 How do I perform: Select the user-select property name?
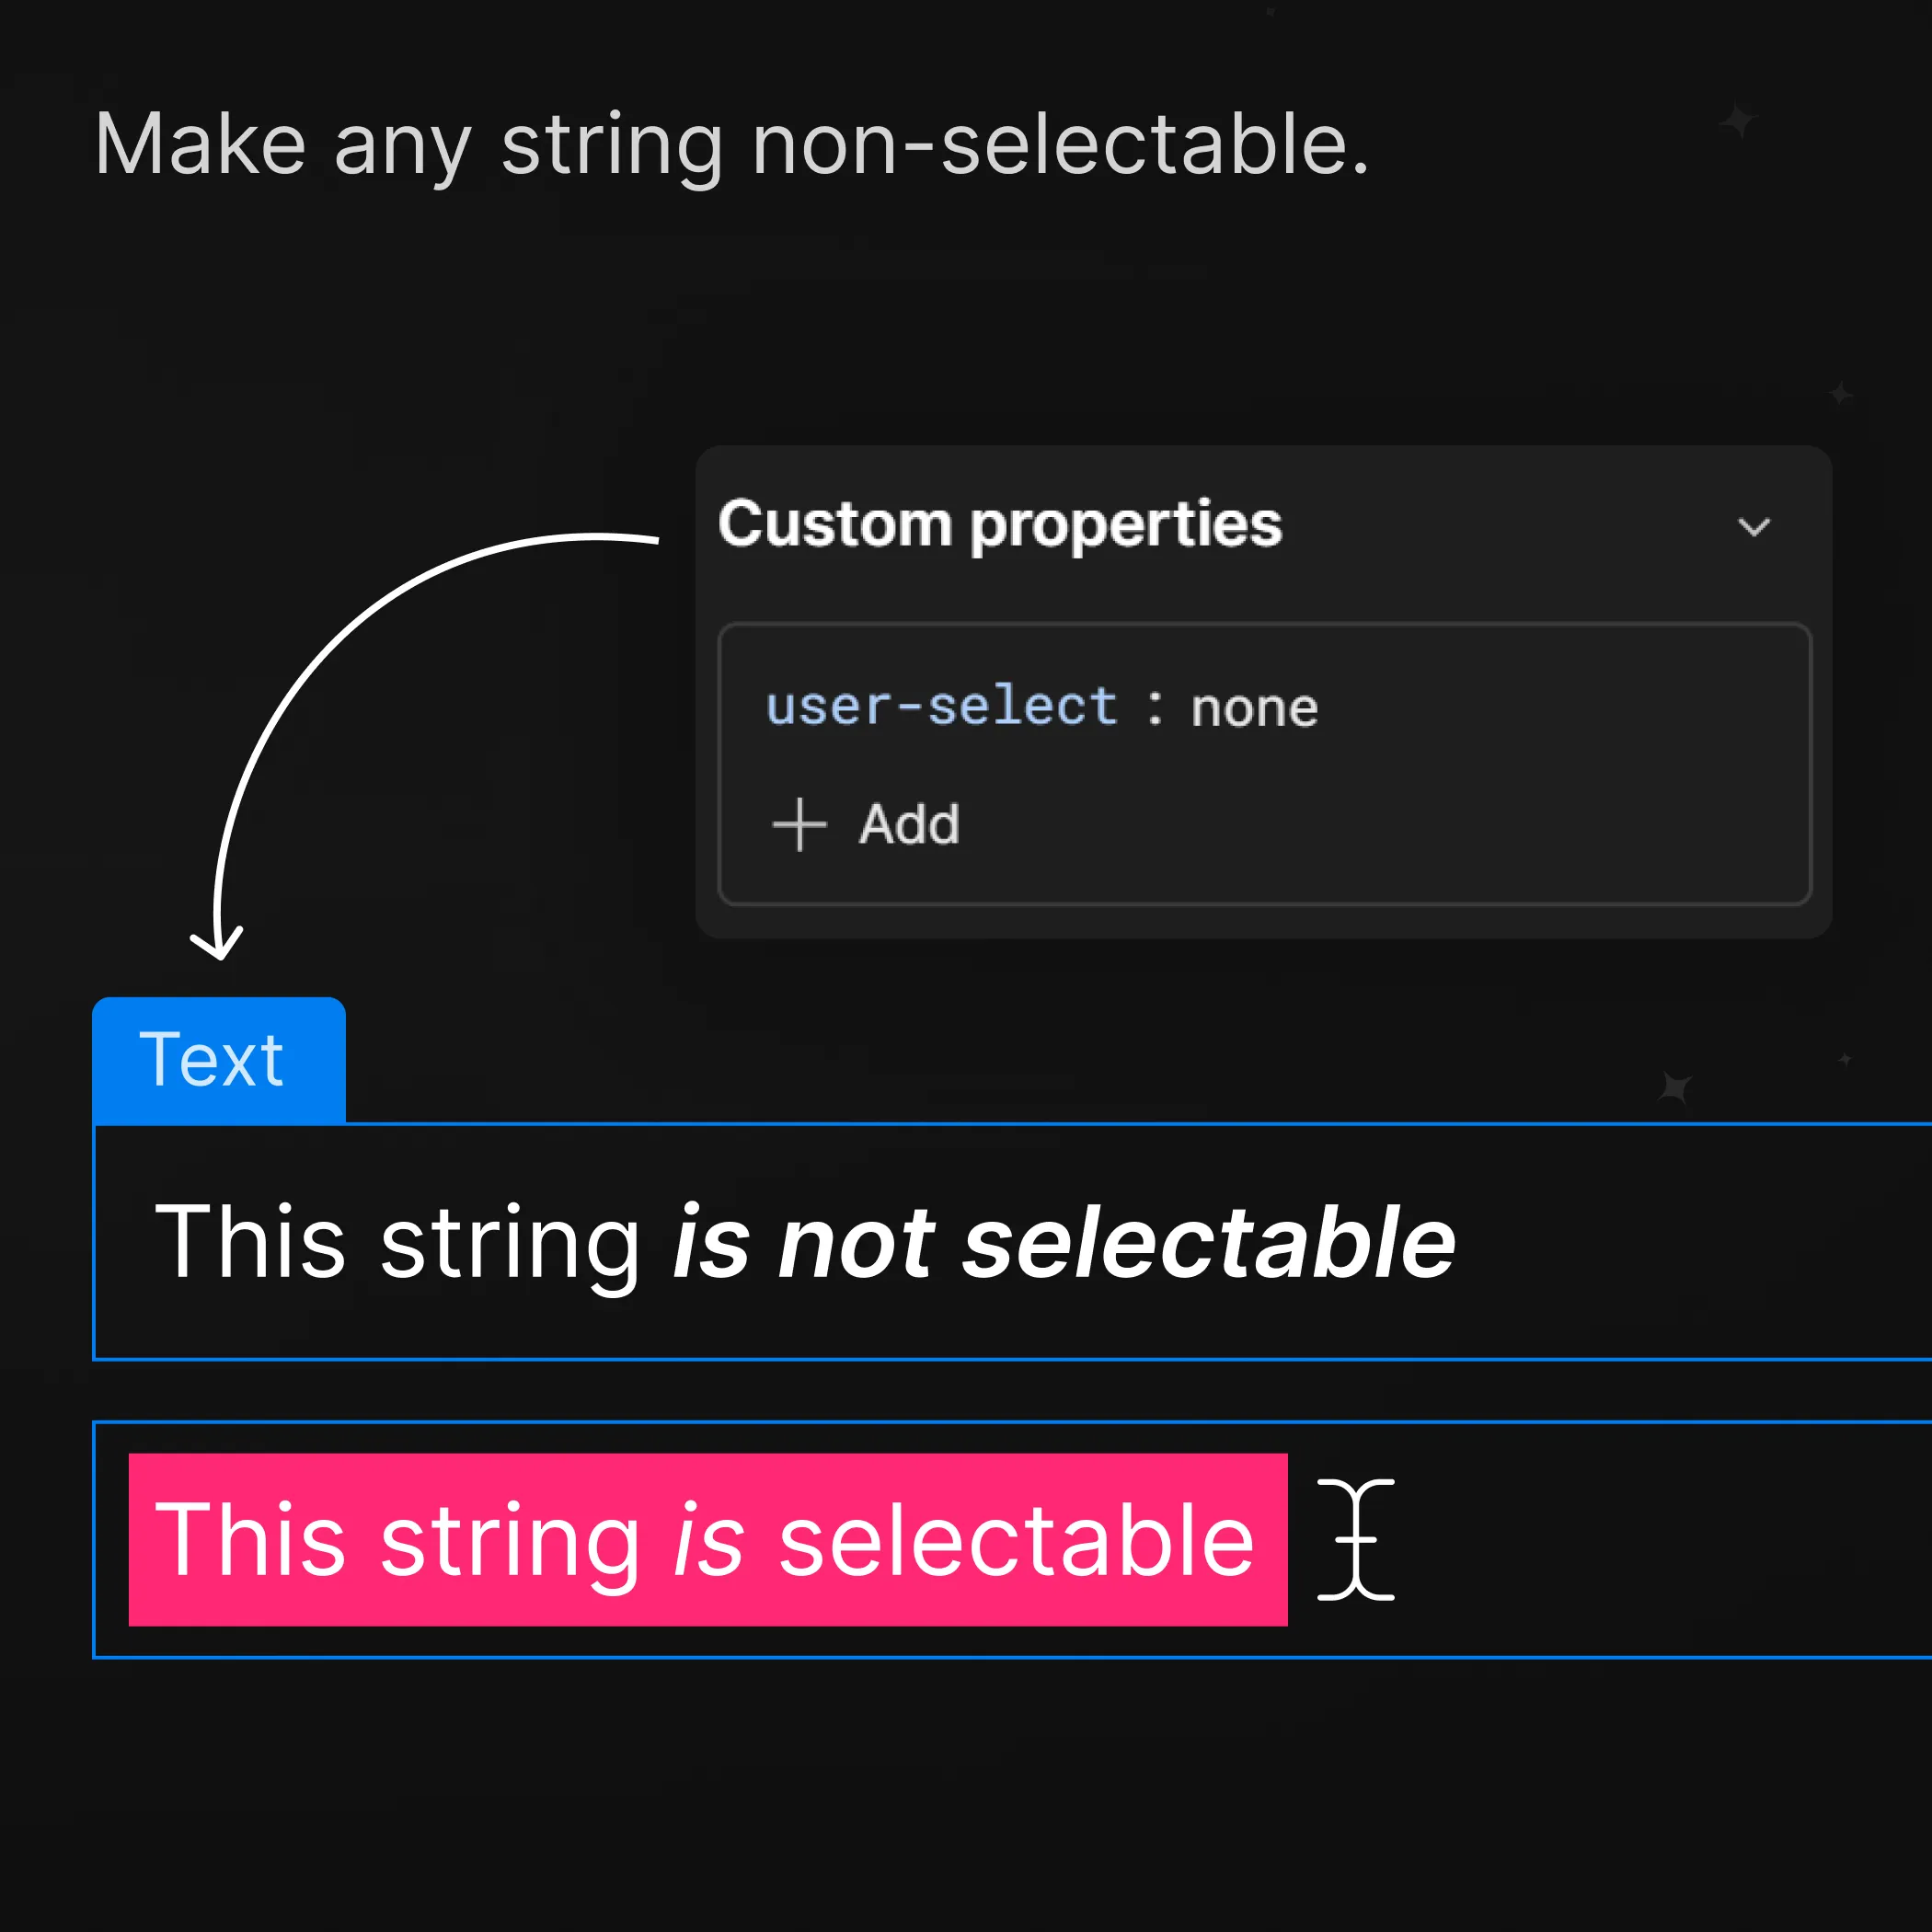click(x=941, y=706)
